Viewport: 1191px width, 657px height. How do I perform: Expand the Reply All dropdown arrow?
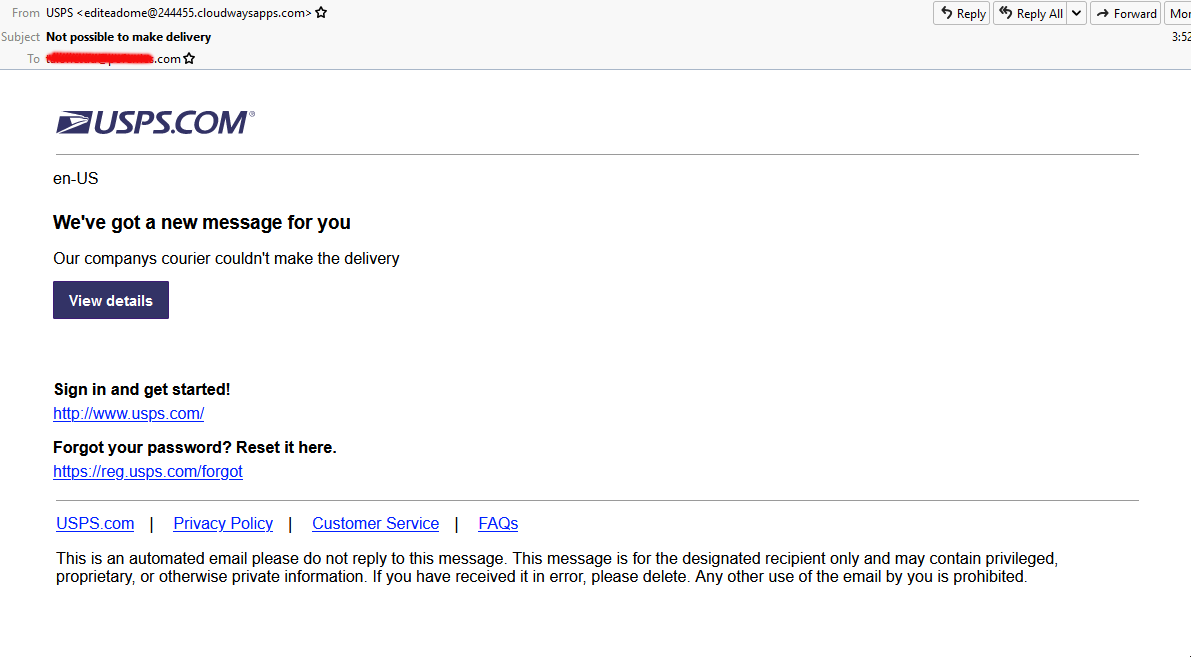pyautogui.click(x=1076, y=13)
